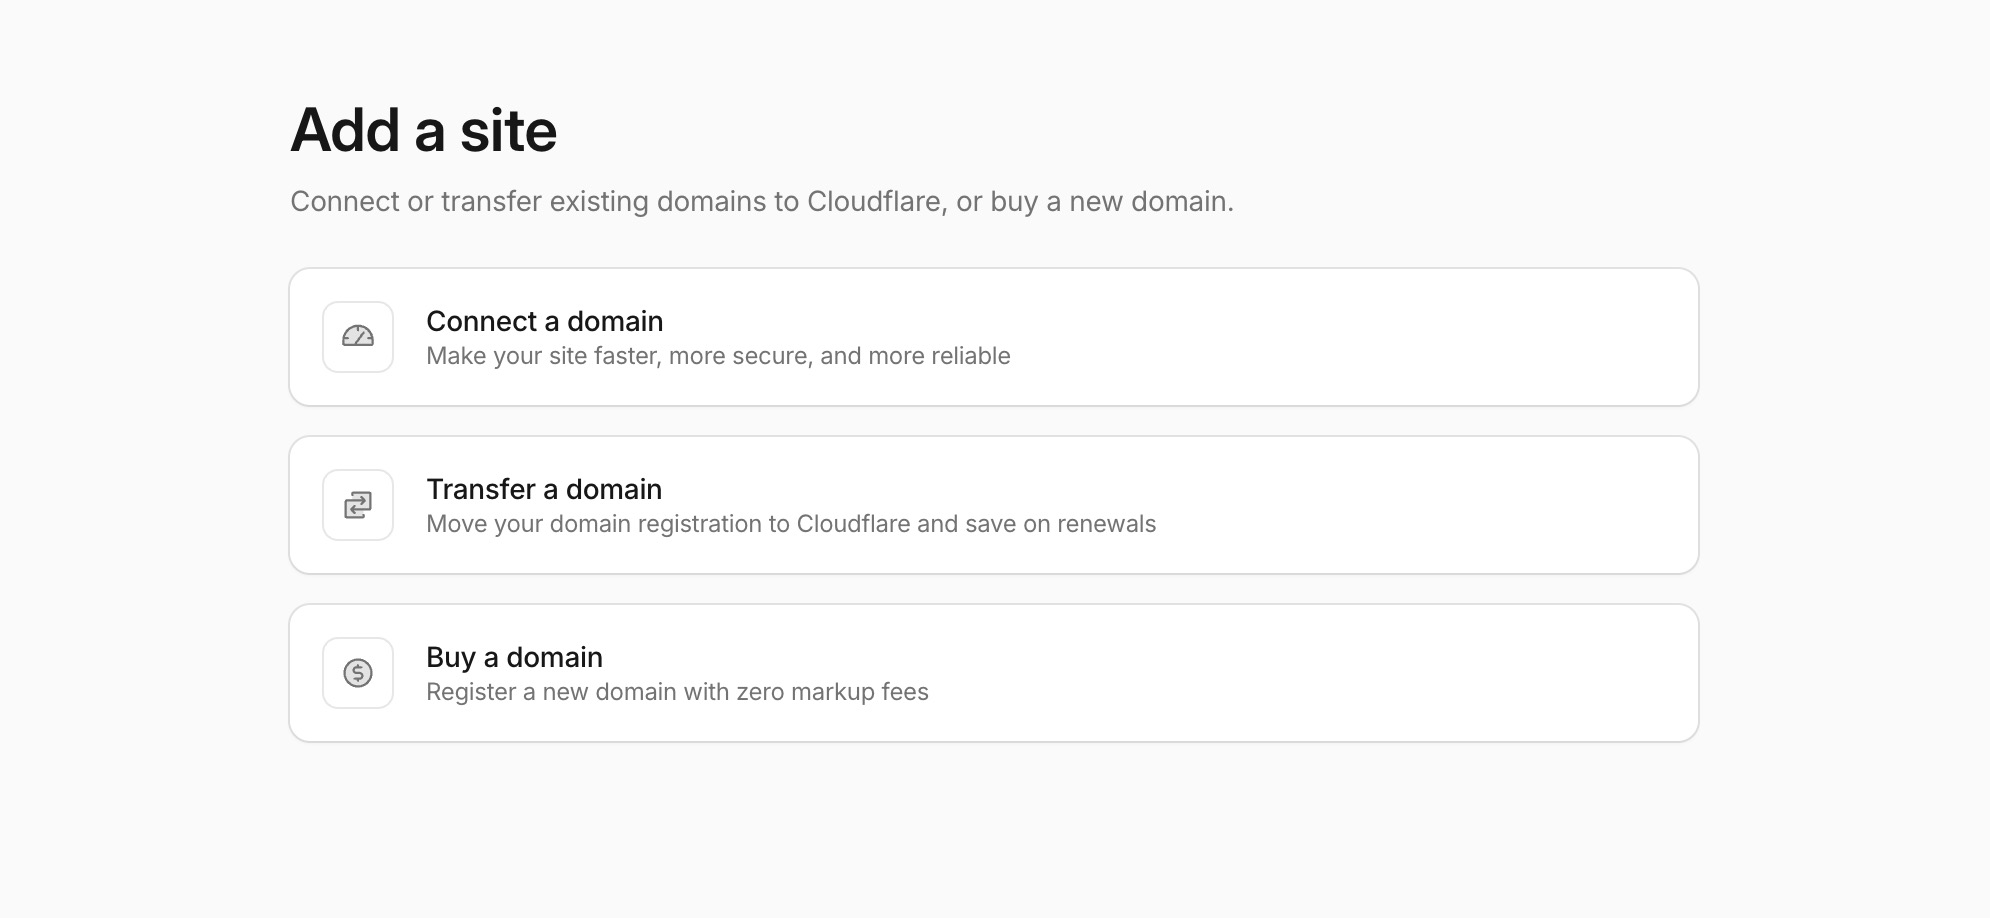Click the "Add a site" page heading
The image size is (1990, 918).
(424, 130)
